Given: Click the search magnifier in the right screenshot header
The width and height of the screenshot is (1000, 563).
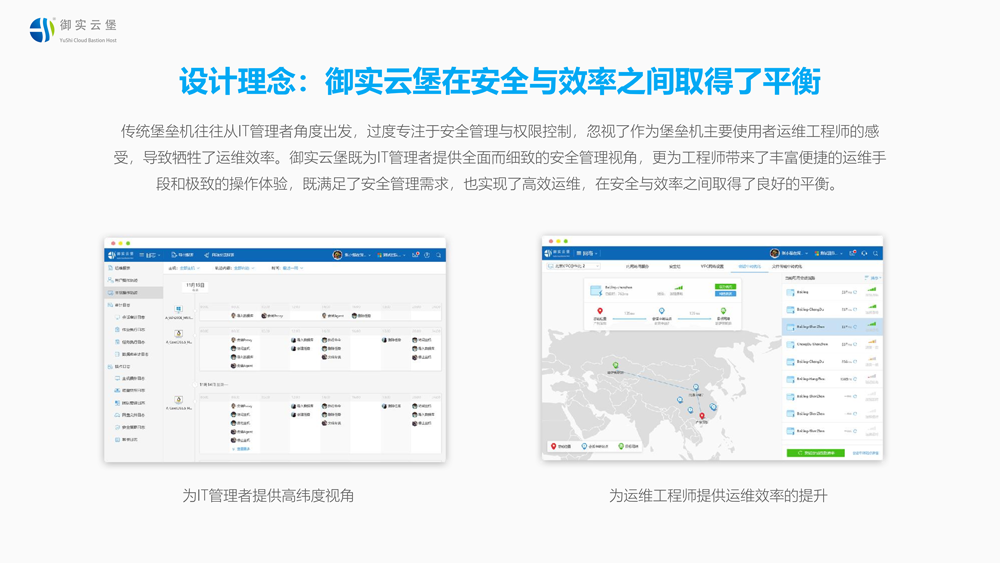Looking at the screenshot, I should pos(876,253).
